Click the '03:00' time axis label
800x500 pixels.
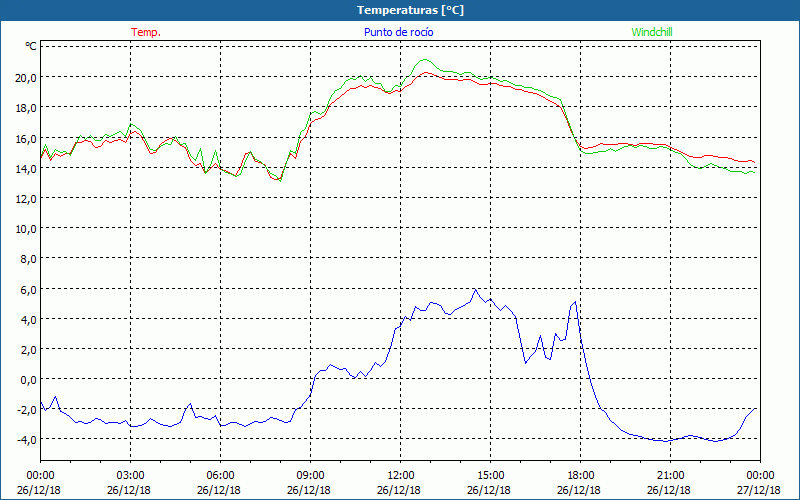point(131,476)
